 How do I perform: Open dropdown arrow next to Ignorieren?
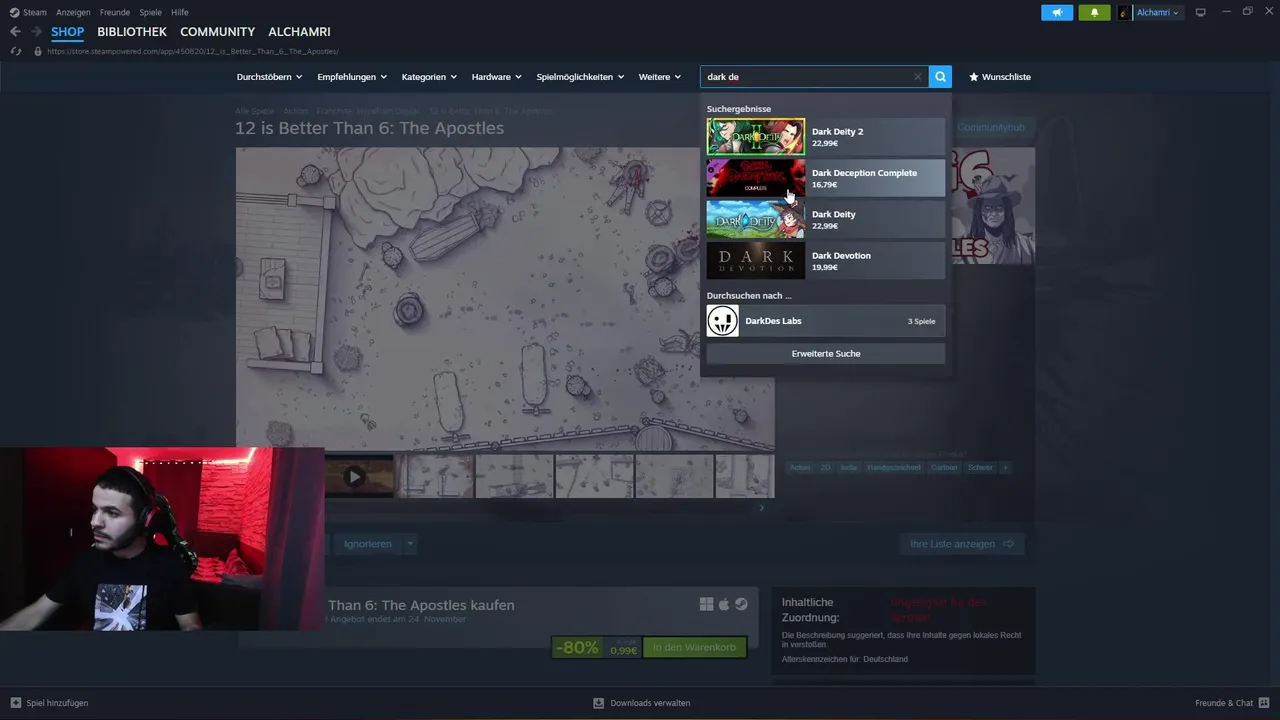(x=410, y=544)
